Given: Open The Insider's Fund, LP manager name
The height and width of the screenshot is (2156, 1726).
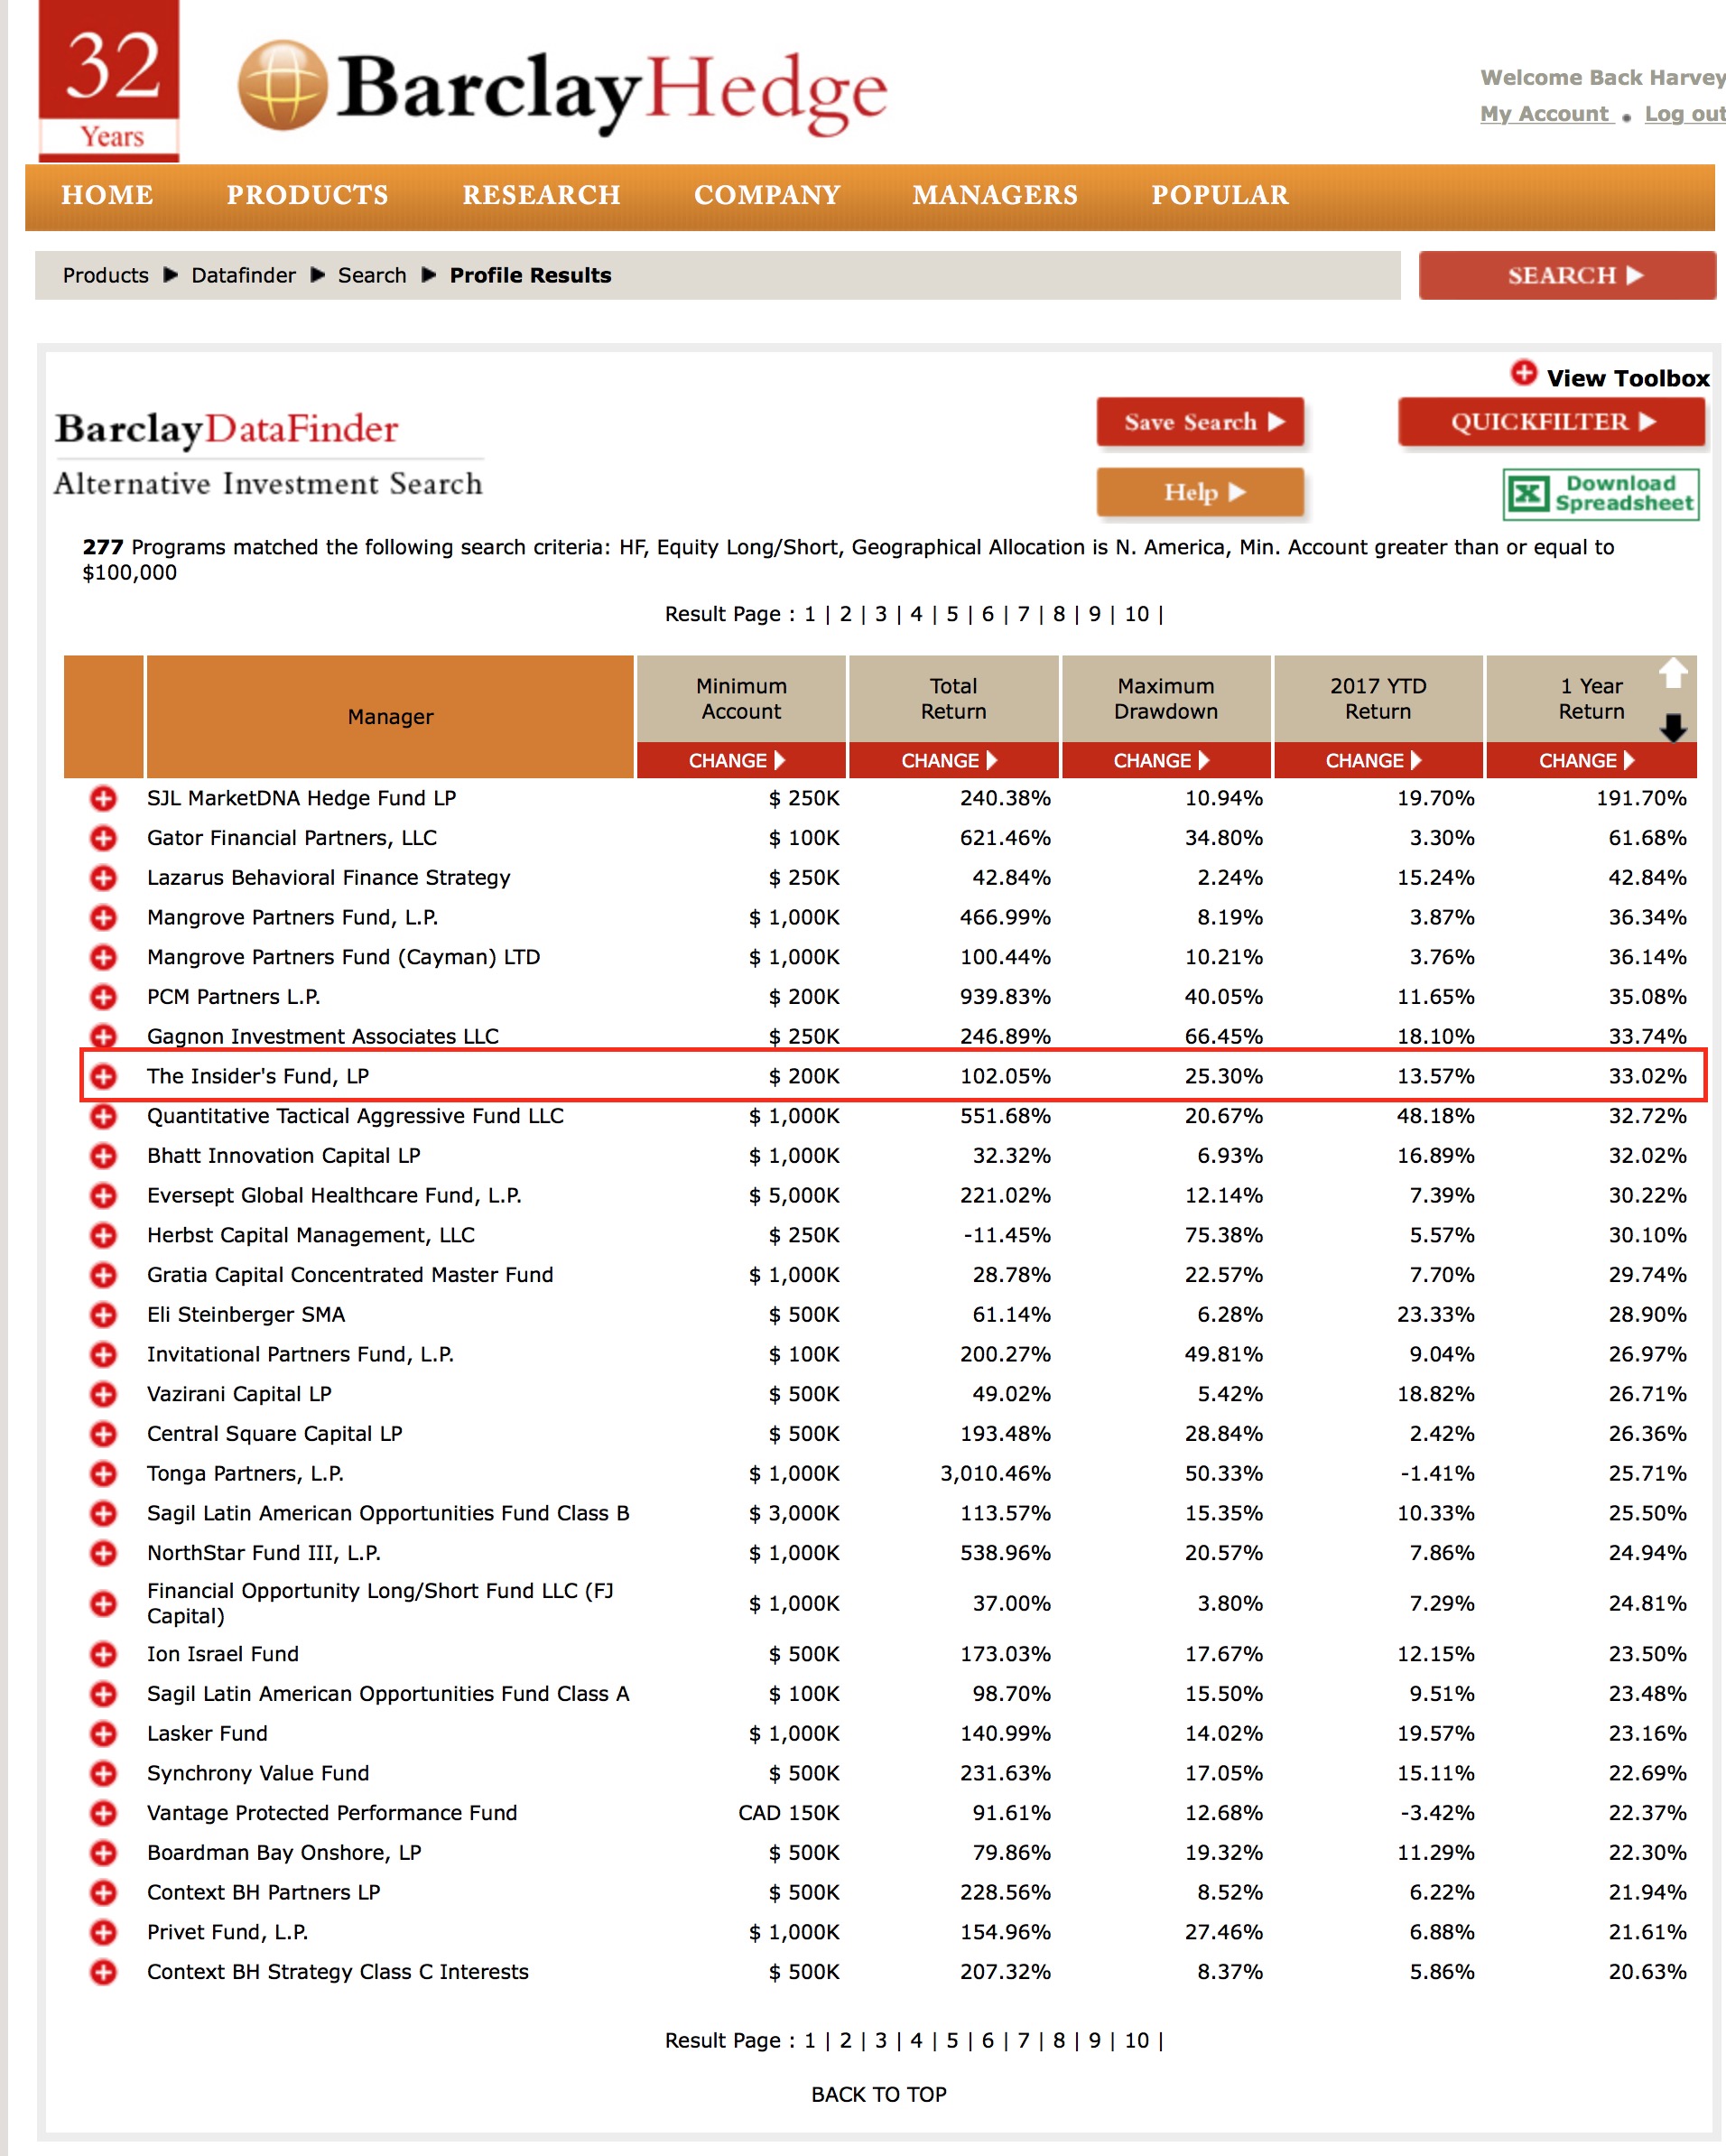Looking at the screenshot, I should point(258,1076).
